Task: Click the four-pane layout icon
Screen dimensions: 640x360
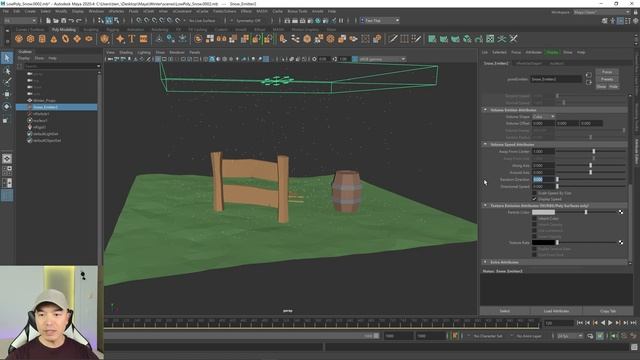Action: tap(7, 170)
